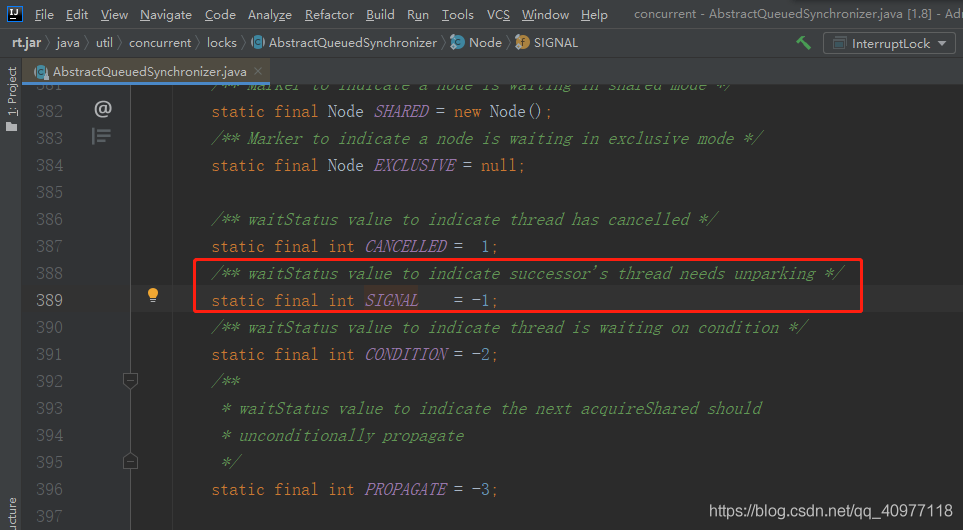The width and height of the screenshot is (963, 530).
Task: Click the yellow lightbulb intention icon
Action: (153, 295)
